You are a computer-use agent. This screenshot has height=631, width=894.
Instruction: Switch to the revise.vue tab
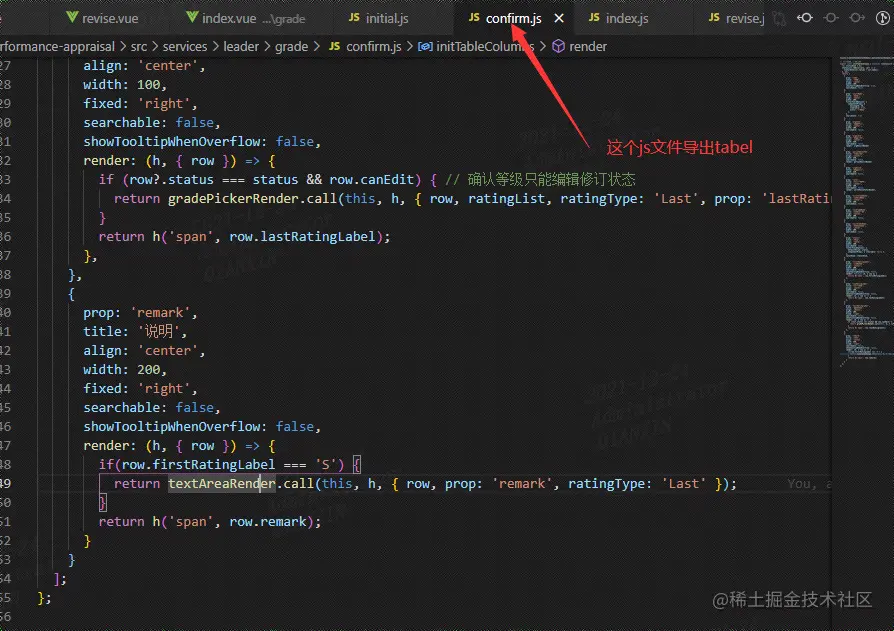tap(102, 18)
